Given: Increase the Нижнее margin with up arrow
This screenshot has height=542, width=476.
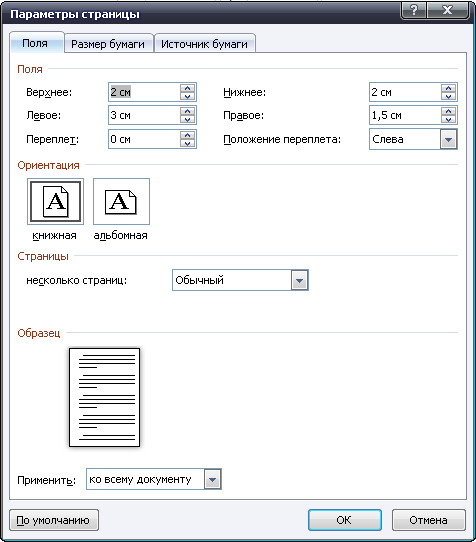Looking at the screenshot, I should coord(448,88).
